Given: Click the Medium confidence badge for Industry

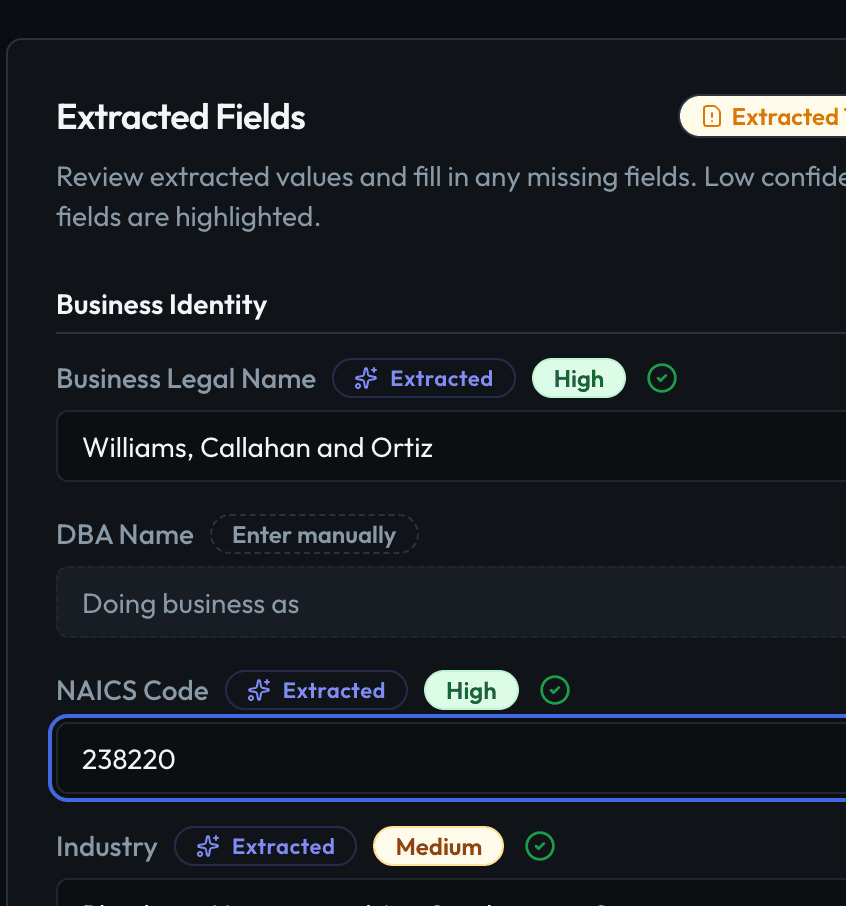Looking at the screenshot, I should point(439,846).
